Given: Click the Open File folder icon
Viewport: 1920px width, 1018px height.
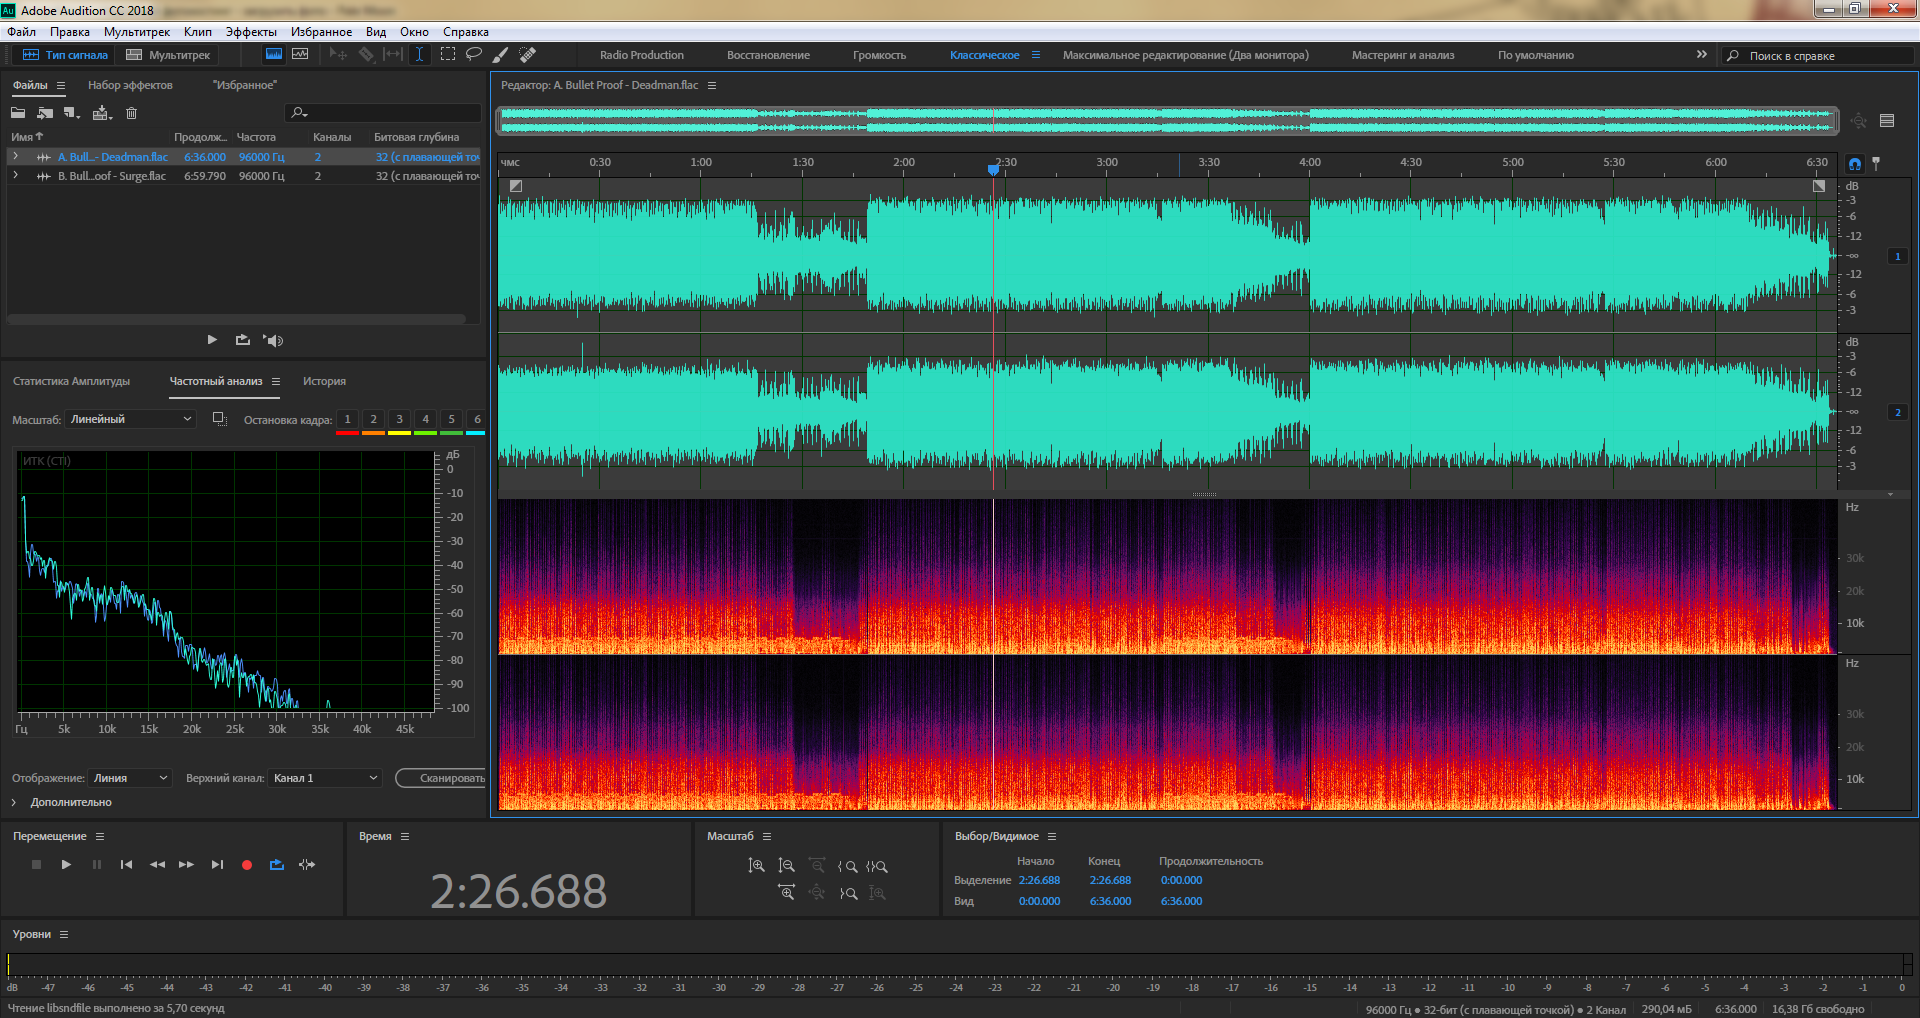Looking at the screenshot, I should pyautogui.click(x=18, y=113).
